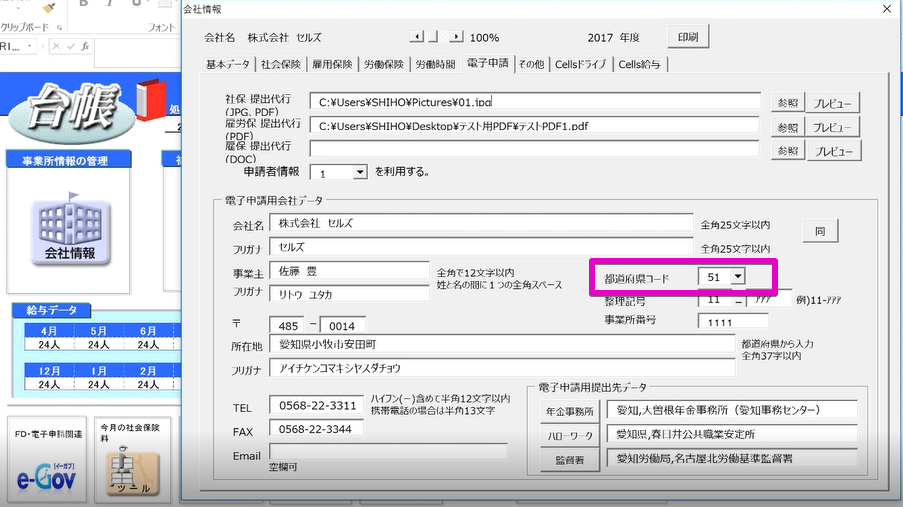Click into the Email input field
Screen dimensions: 903x507
388,451
